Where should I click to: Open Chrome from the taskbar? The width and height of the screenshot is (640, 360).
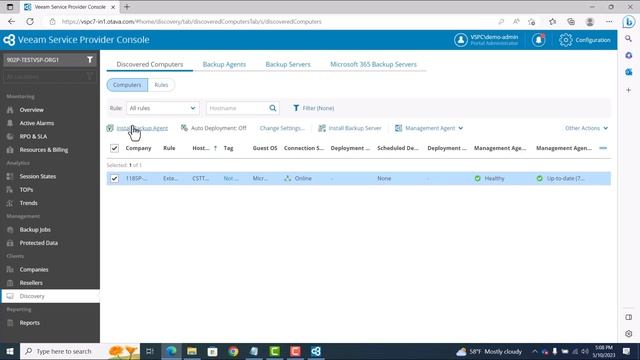click(x=233, y=351)
